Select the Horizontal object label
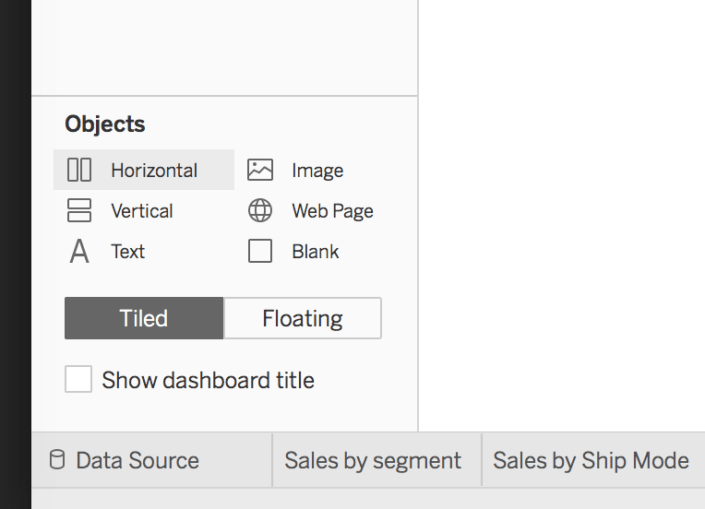 click(x=154, y=170)
